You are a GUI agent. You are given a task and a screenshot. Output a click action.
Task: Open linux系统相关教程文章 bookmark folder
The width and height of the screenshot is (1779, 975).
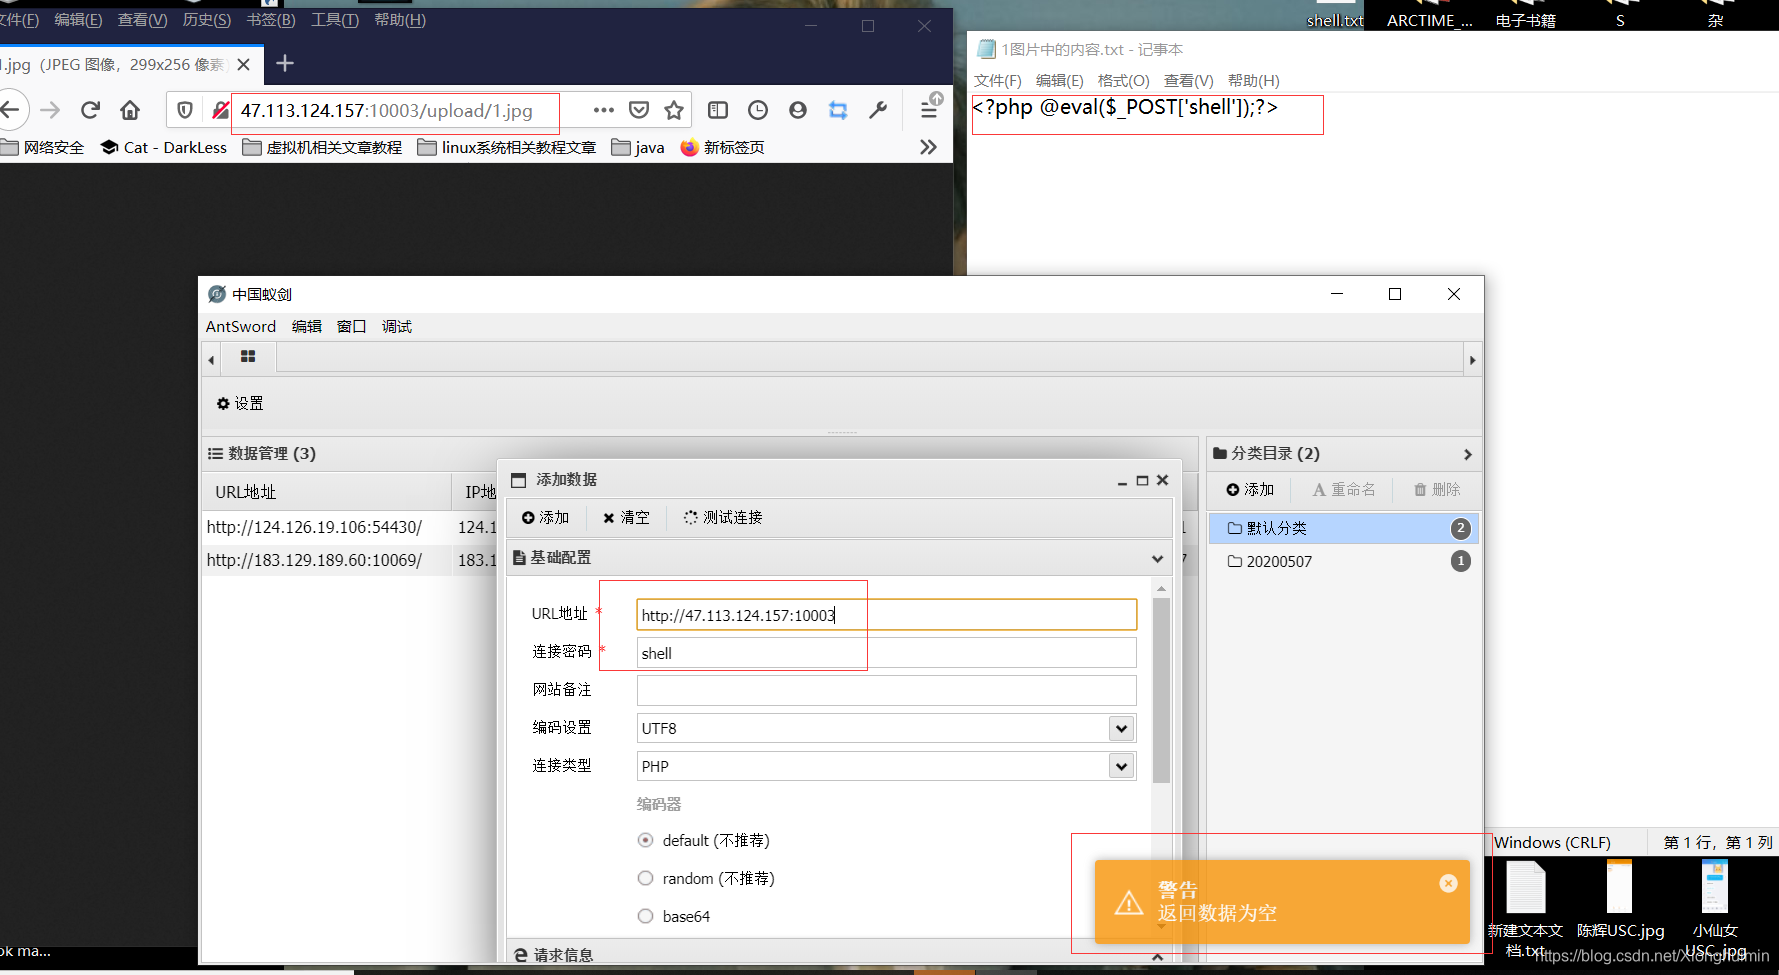507,147
